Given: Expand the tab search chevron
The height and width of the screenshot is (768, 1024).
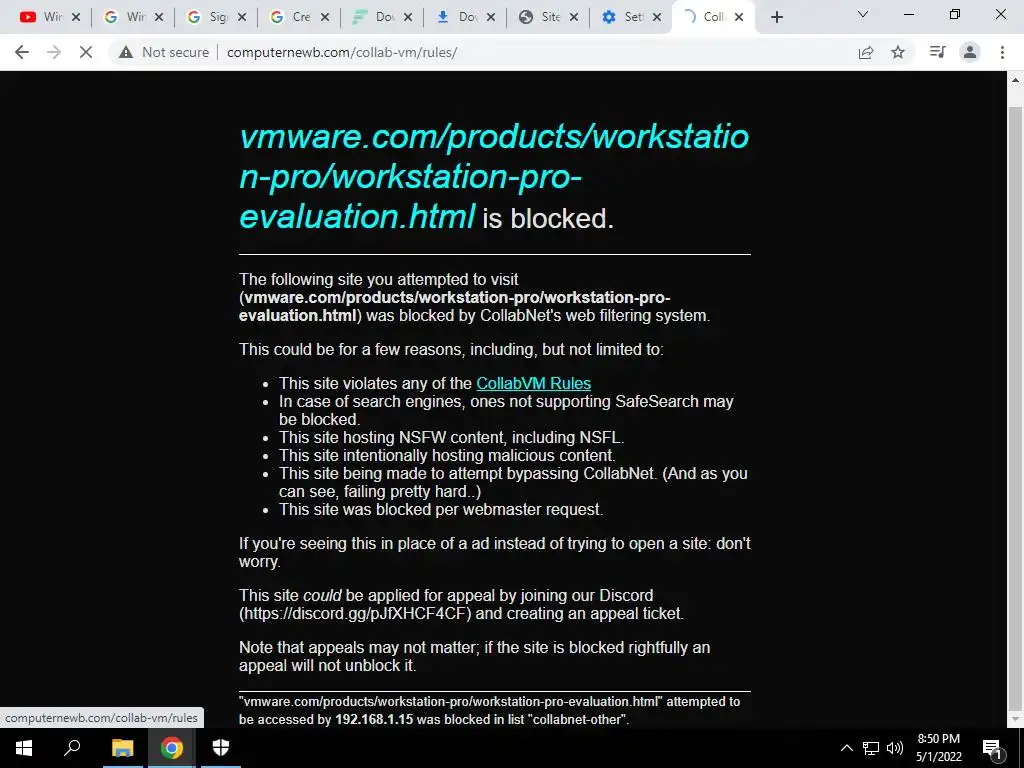Looking at the screenshot, I should (x=863, y=14).
